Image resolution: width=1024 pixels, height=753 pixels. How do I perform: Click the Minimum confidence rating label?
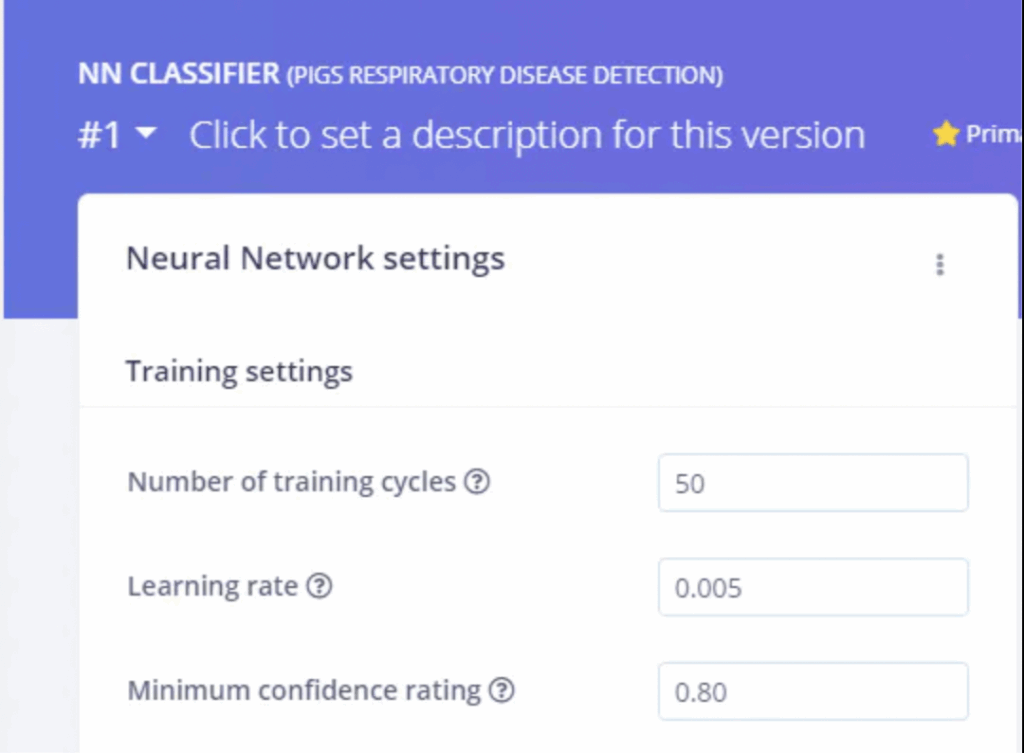[x=304, y=690]
